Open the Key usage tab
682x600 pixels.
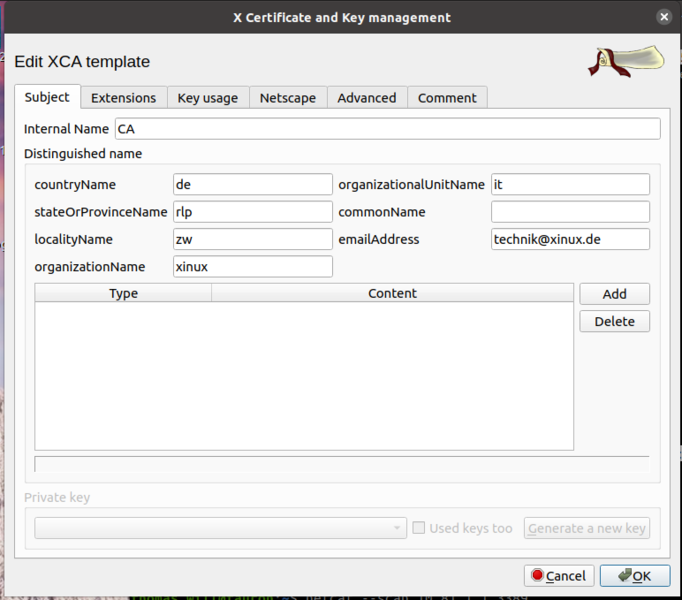coord(207,97)
